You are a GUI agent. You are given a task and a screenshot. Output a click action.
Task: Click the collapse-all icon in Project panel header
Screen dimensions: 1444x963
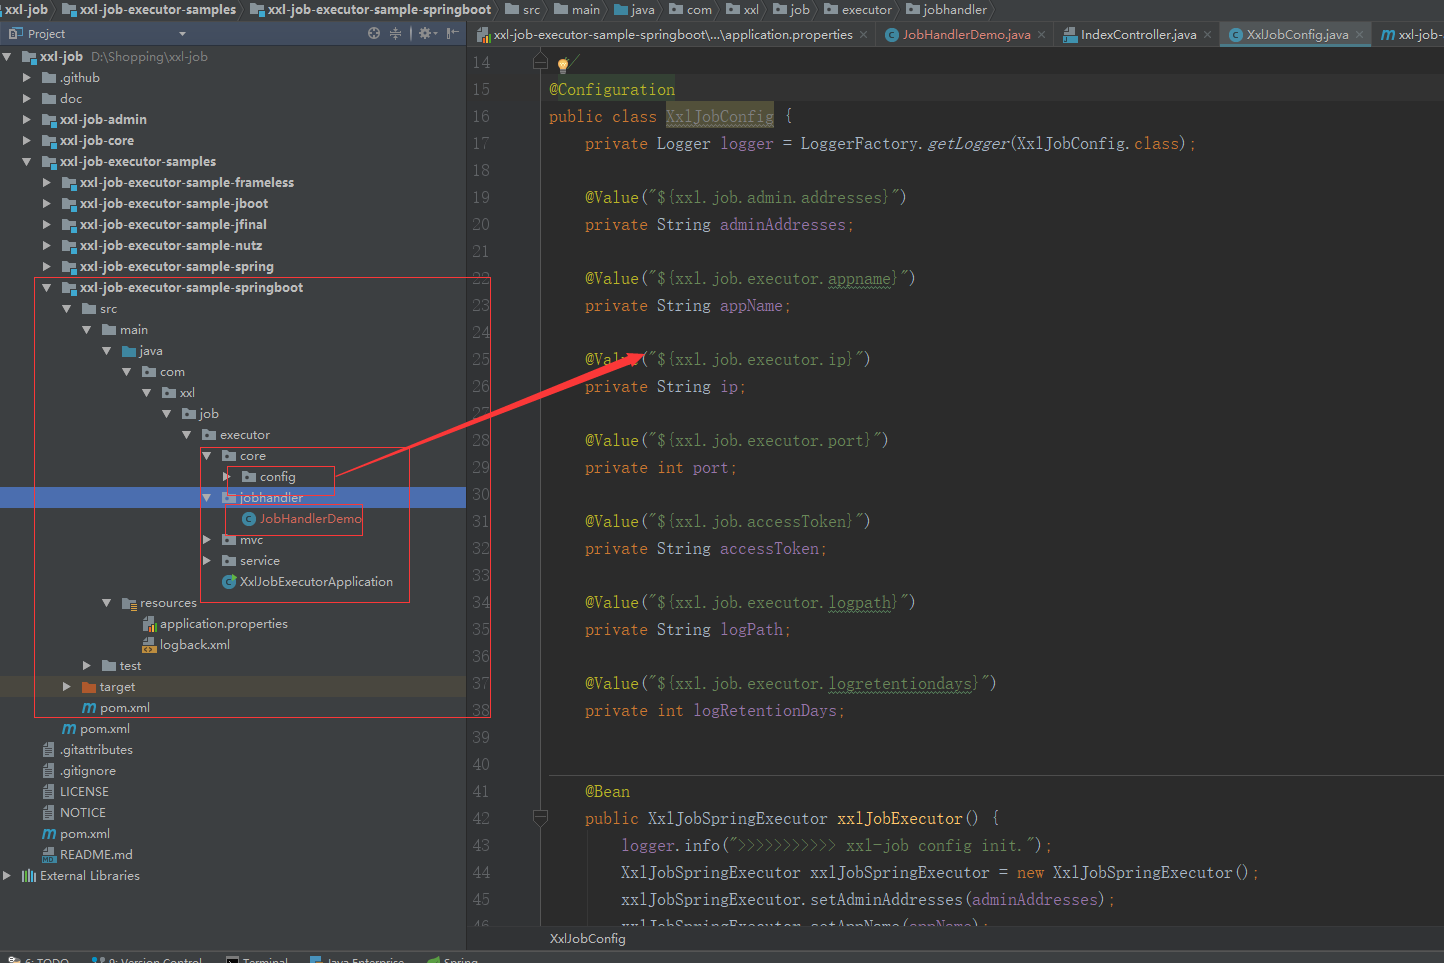click(395, 33)
